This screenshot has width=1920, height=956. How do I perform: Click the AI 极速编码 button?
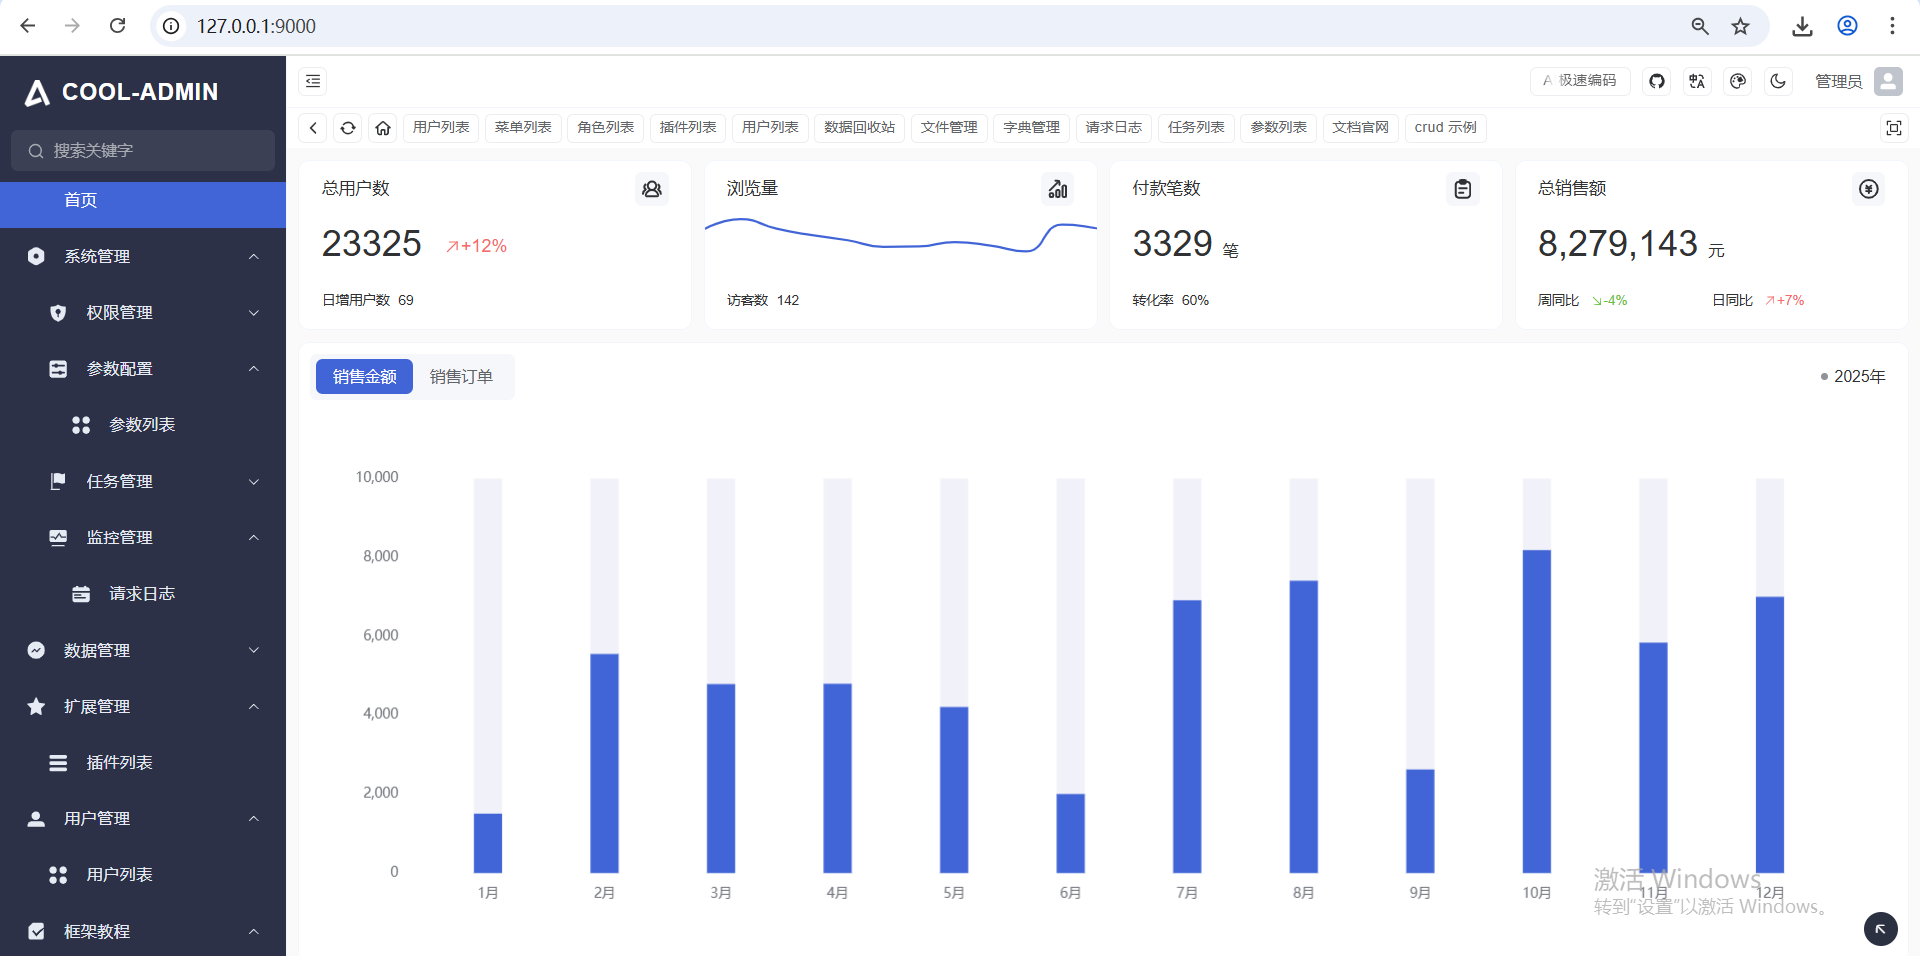tap(1579, 81)
